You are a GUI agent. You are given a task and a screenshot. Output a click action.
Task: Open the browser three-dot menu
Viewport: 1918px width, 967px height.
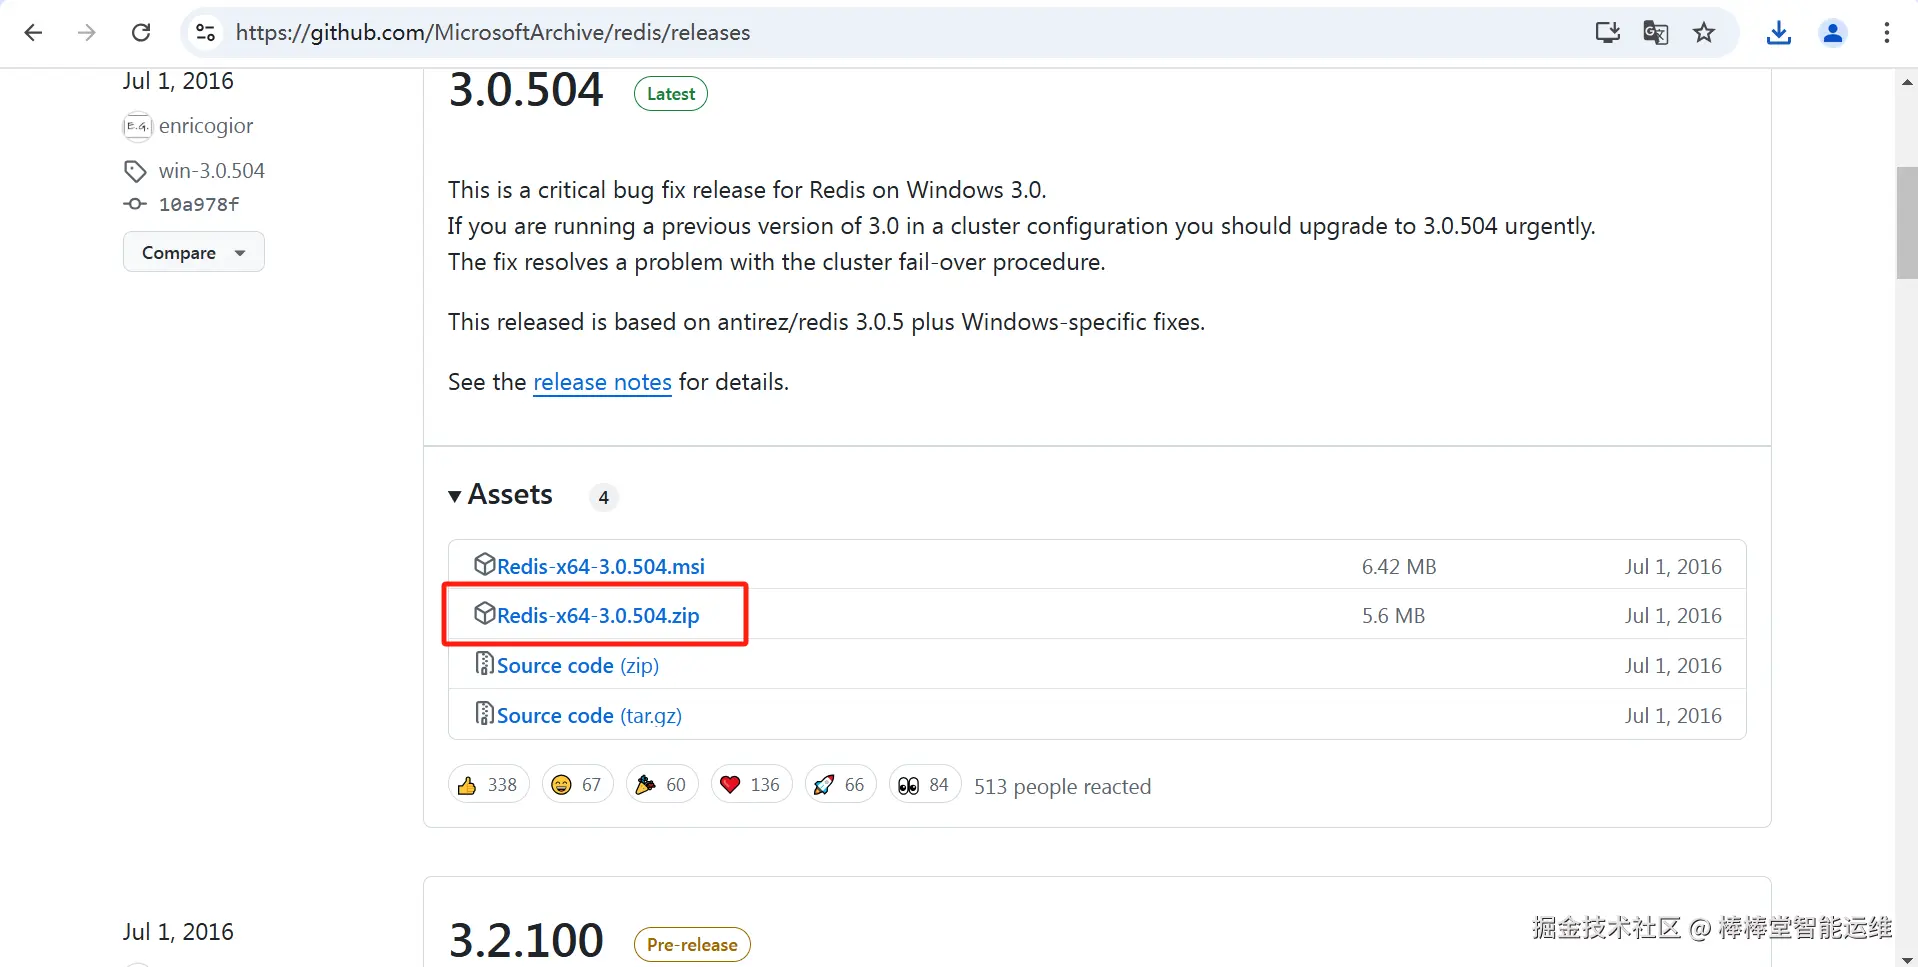[1886, 33]
